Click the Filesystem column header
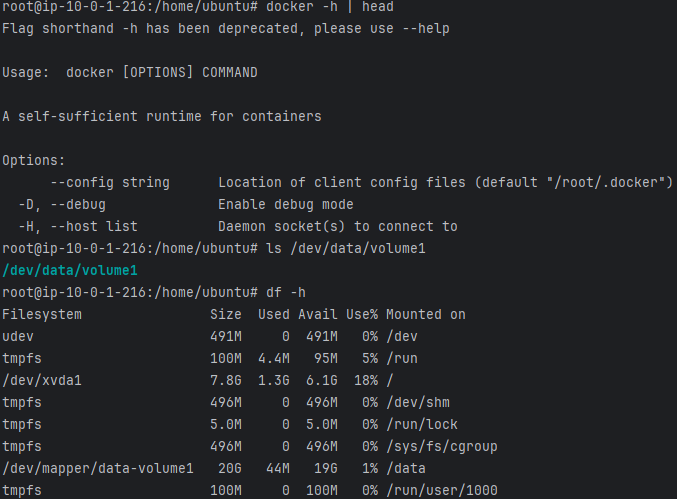Screen dimensions: 677x499 point(42,315)
